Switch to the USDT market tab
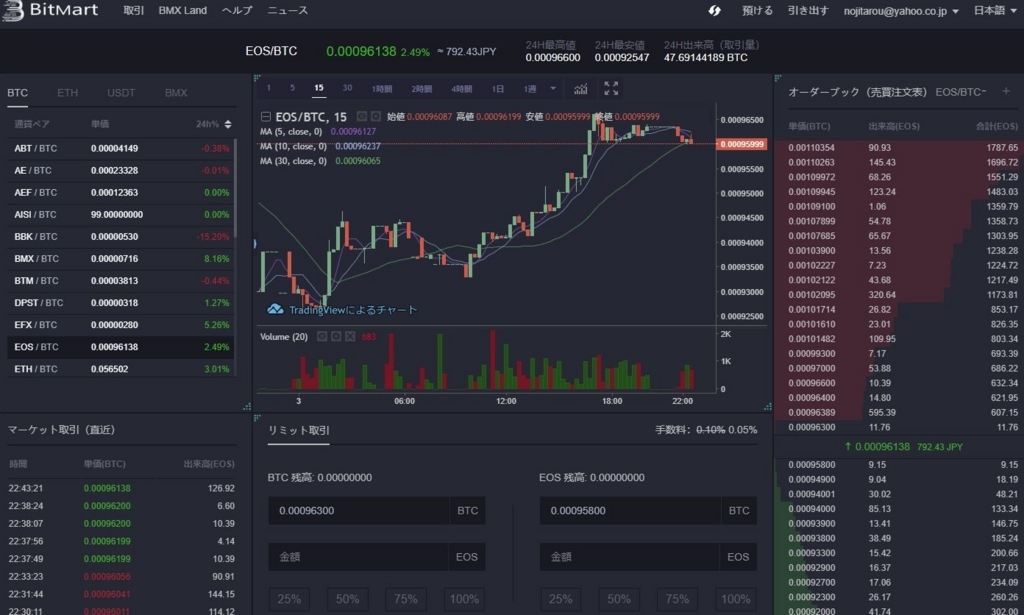 click(121, 93)
